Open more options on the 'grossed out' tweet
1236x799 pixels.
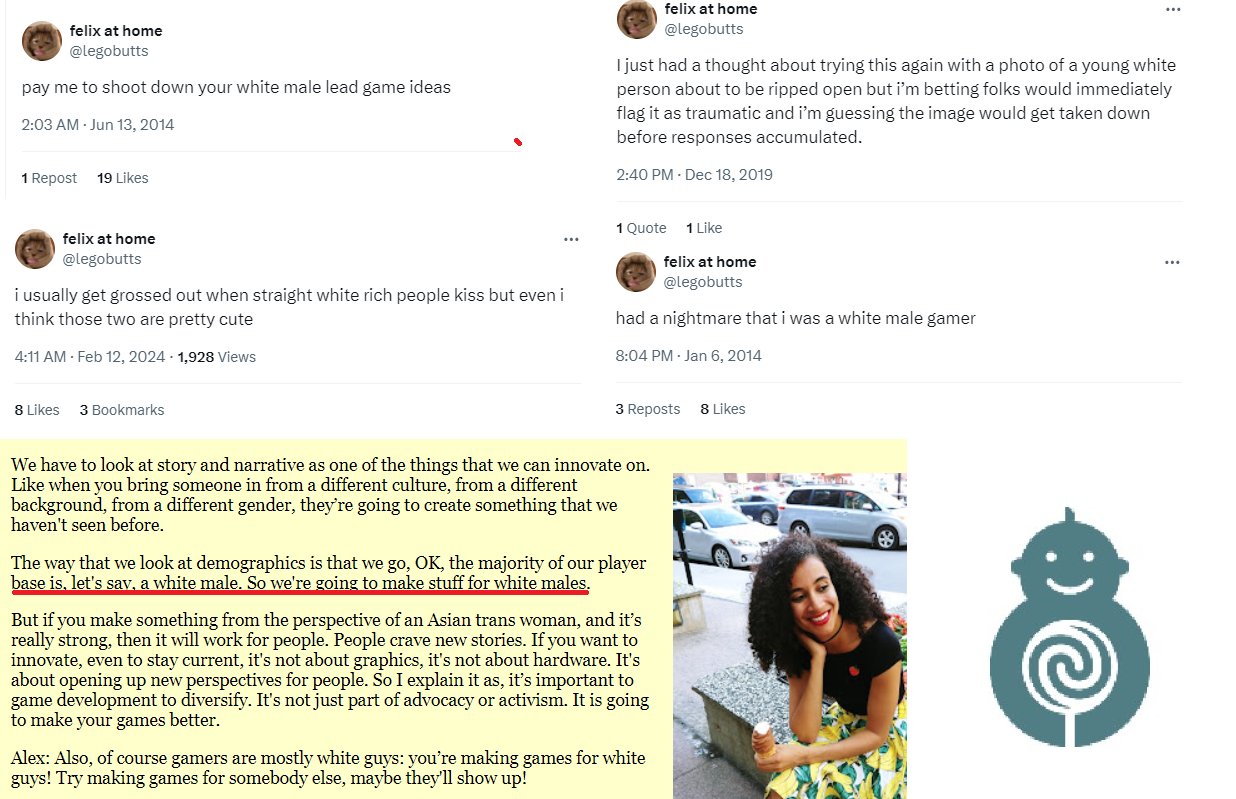(x=571, y=239)
